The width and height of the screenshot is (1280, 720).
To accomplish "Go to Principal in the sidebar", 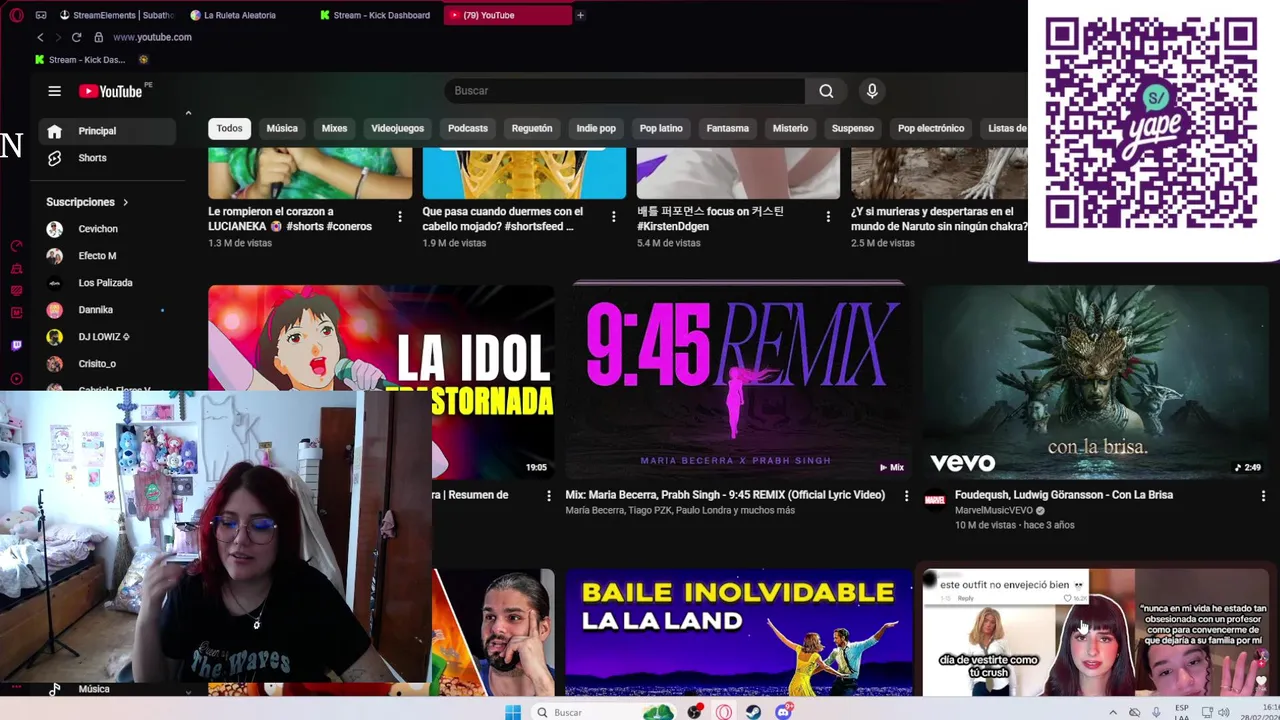I will tap(108, 131).
